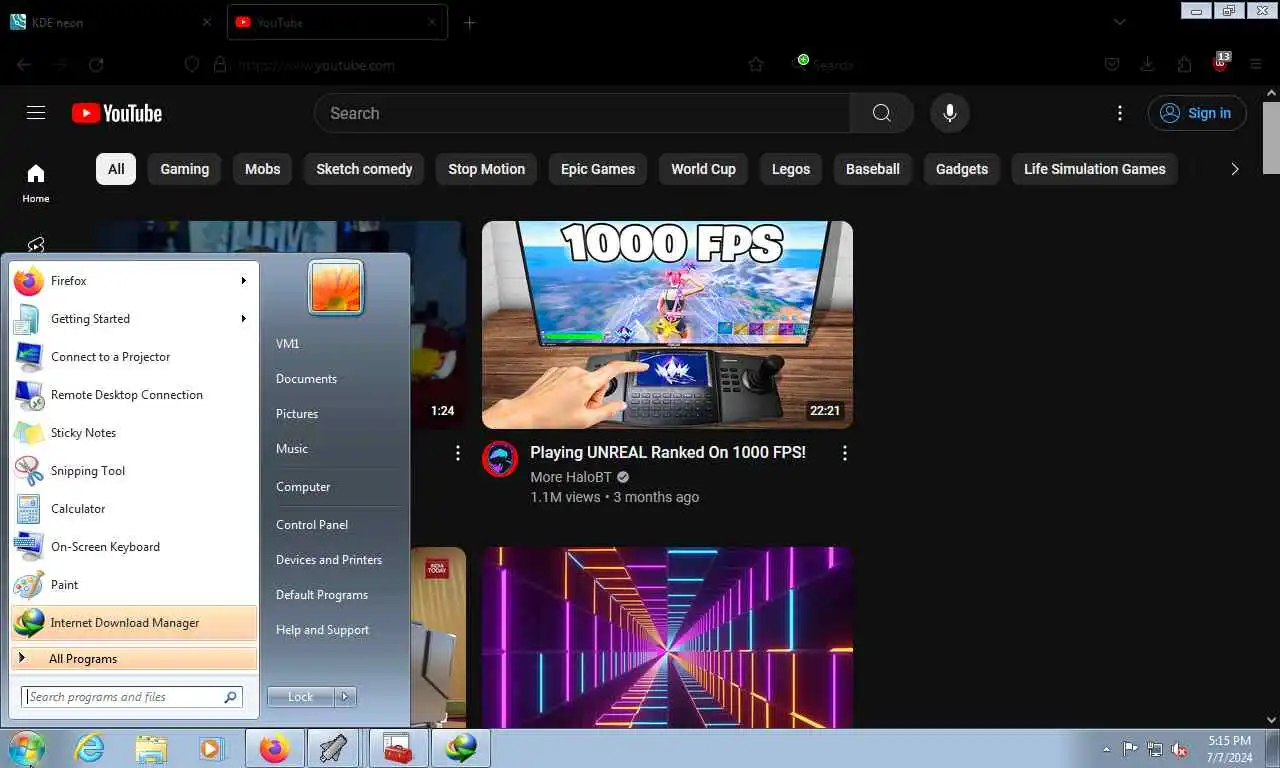1280x768 pixels.
Task: Search with your voice microphone button
Action: tap(950, 113)
